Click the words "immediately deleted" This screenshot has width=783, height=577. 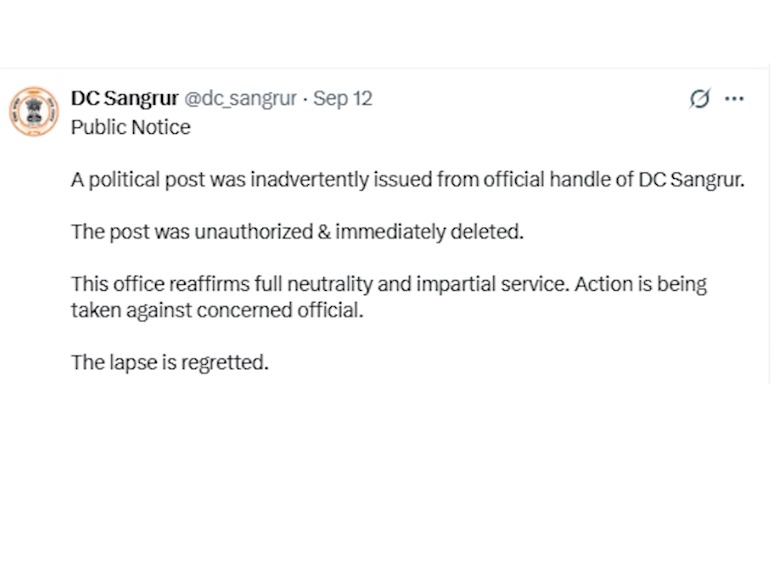click(430, 232)
